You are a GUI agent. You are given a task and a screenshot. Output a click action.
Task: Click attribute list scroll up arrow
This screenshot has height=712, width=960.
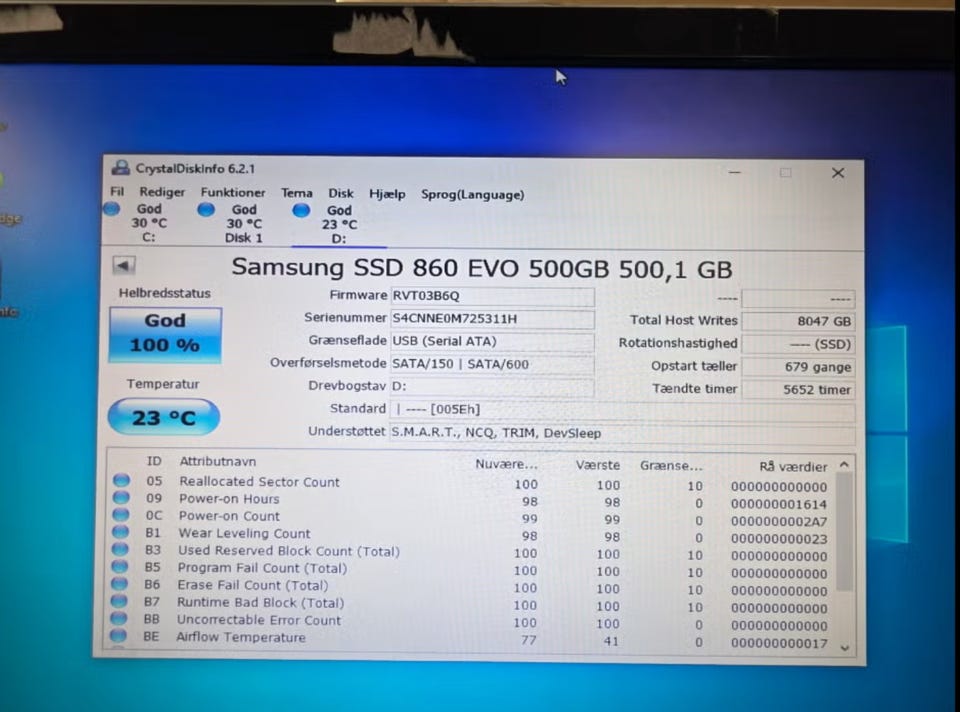(x=844, y=465)
